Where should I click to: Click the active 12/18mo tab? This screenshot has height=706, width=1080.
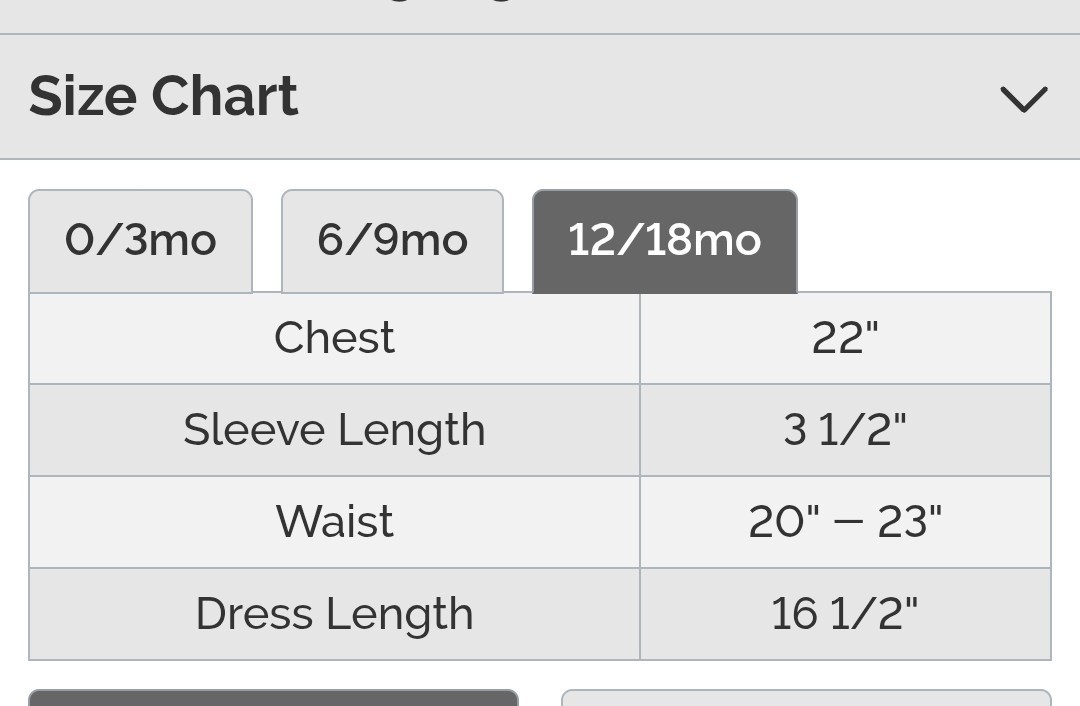click(664, 241)
